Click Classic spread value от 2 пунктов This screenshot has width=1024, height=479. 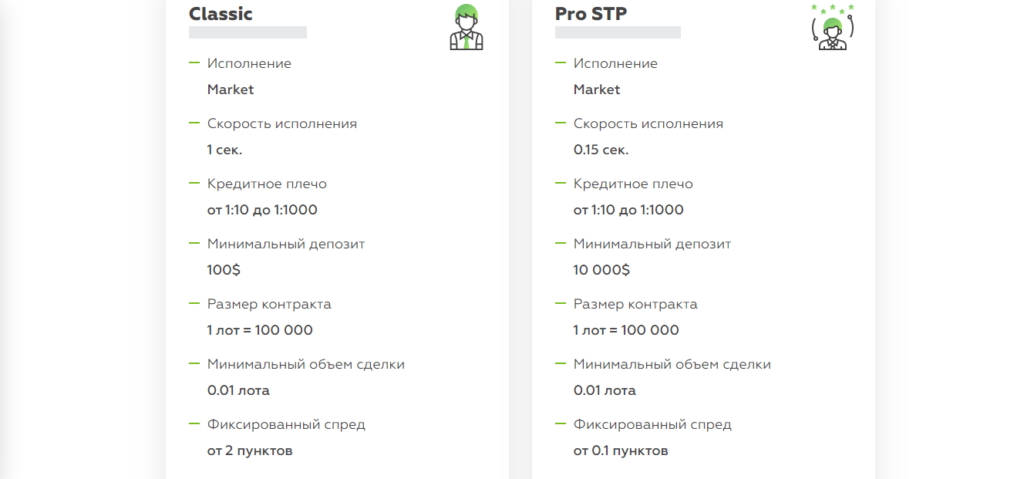[250, 451]
